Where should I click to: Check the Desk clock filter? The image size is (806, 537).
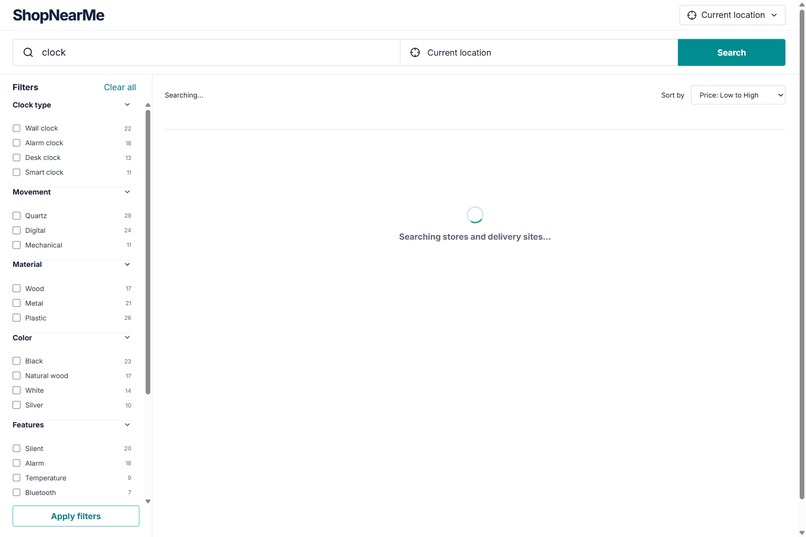(x=16, y=157)
